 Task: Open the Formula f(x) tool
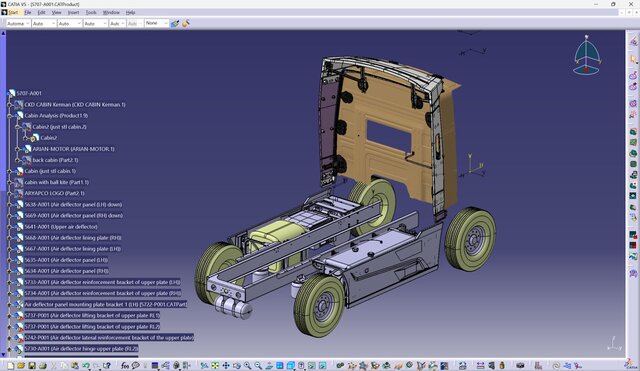tap(125, 366)
